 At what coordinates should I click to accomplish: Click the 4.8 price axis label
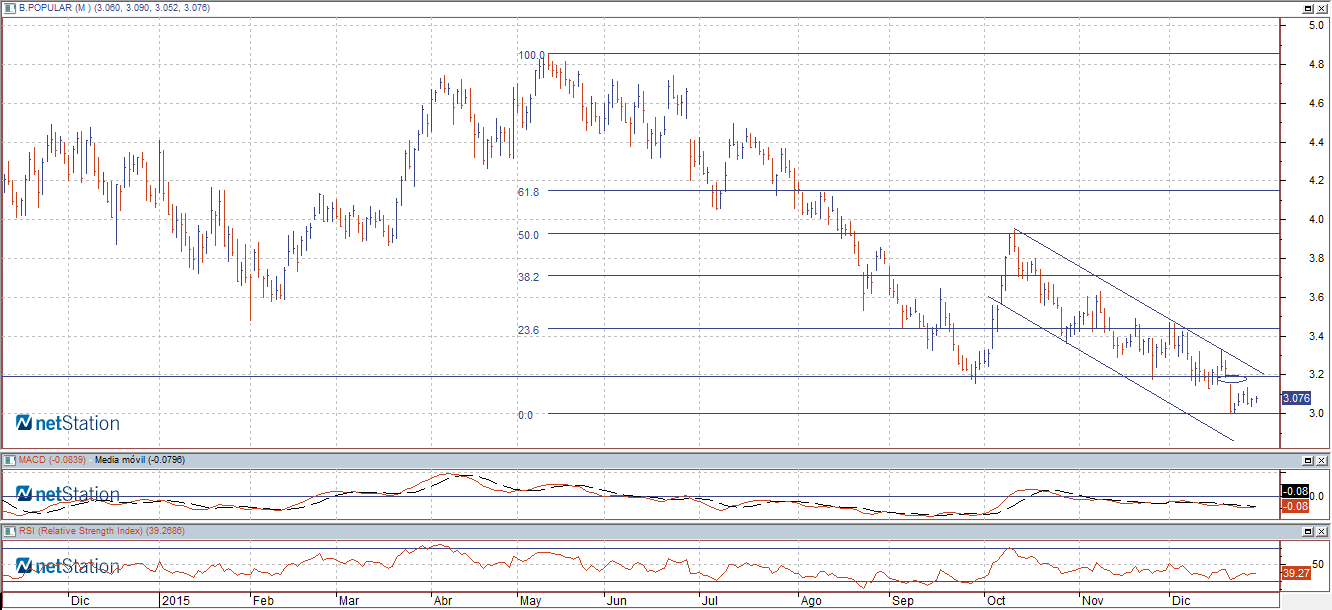click(1317, 65)
